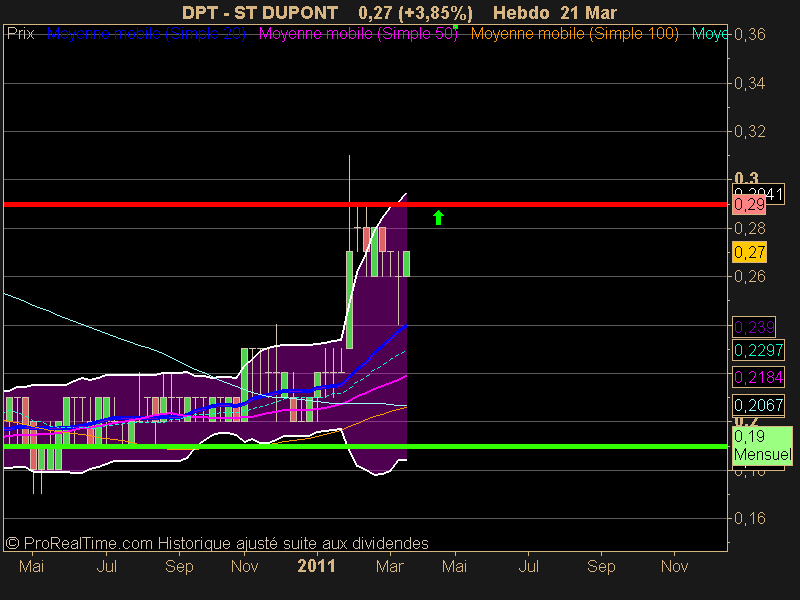The height and width of the screenshot is (600, 800).
Task: Select the 'Hebdo' timeframe label
Action: tap(521, 12)
